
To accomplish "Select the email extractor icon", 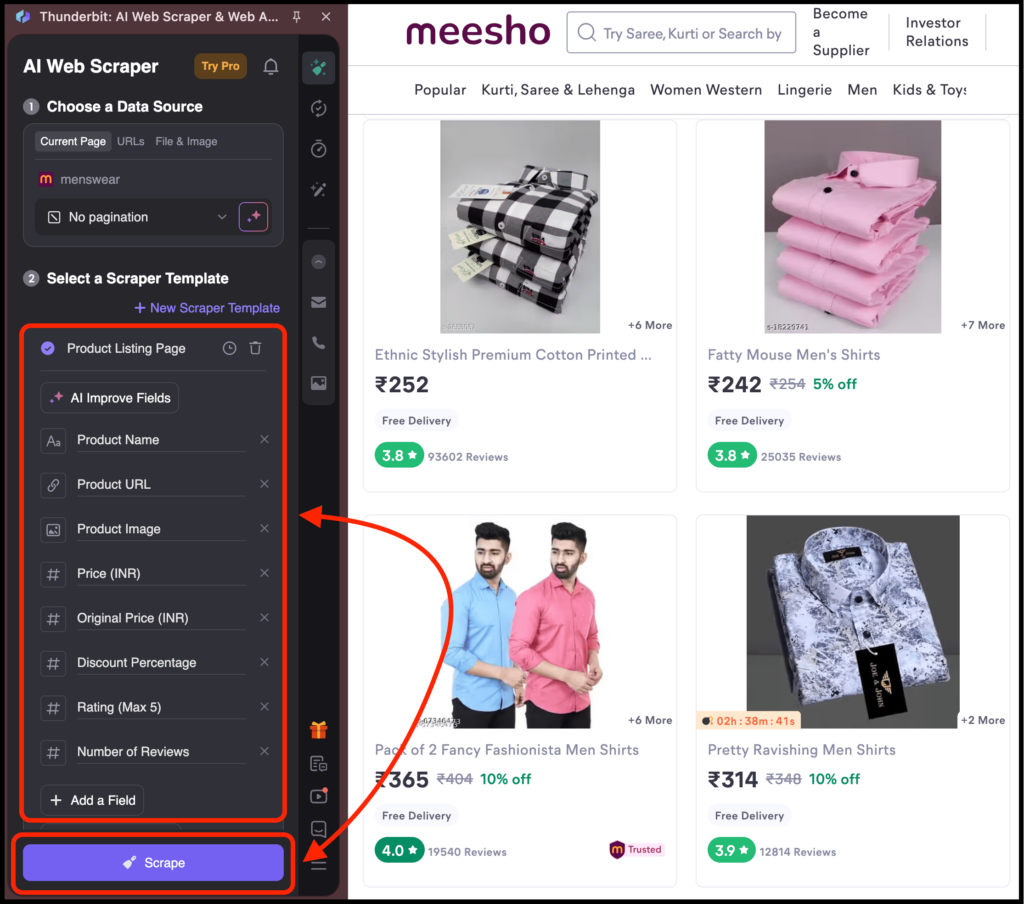I will click(x=318, y=302).
